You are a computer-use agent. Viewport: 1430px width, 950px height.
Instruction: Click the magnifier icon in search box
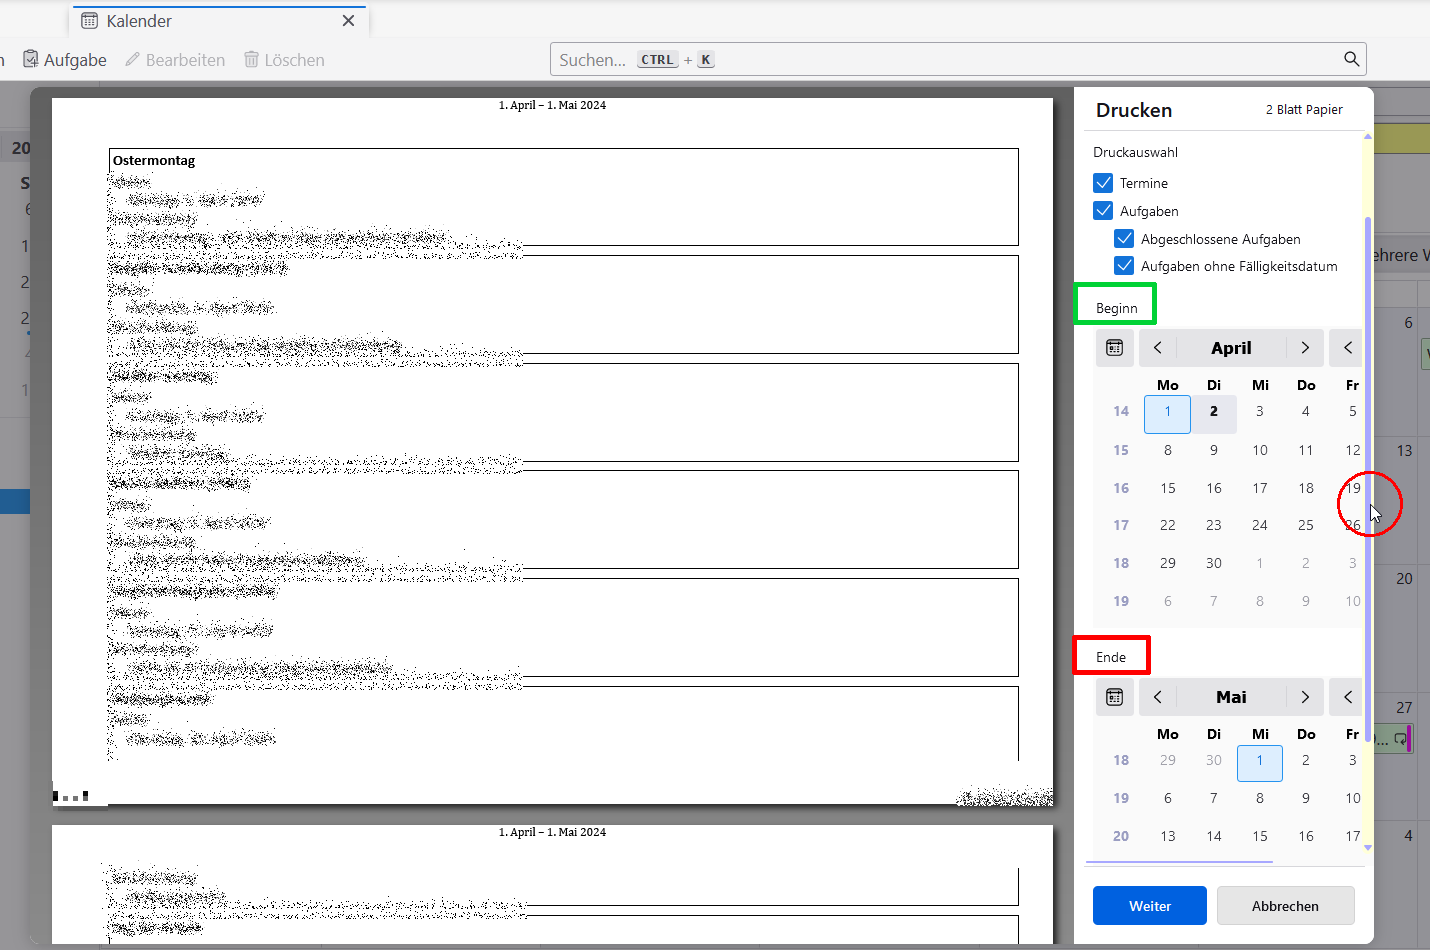(1351, 59)
